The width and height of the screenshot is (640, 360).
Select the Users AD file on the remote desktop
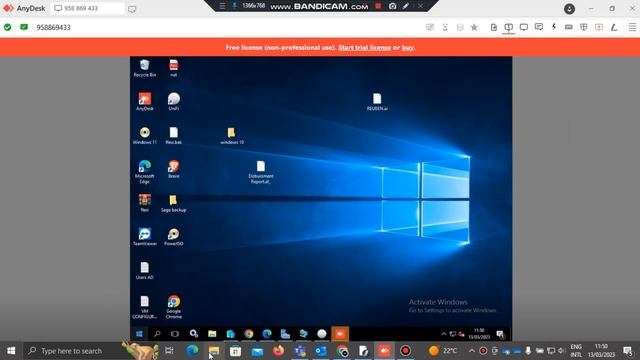point(144,271)
